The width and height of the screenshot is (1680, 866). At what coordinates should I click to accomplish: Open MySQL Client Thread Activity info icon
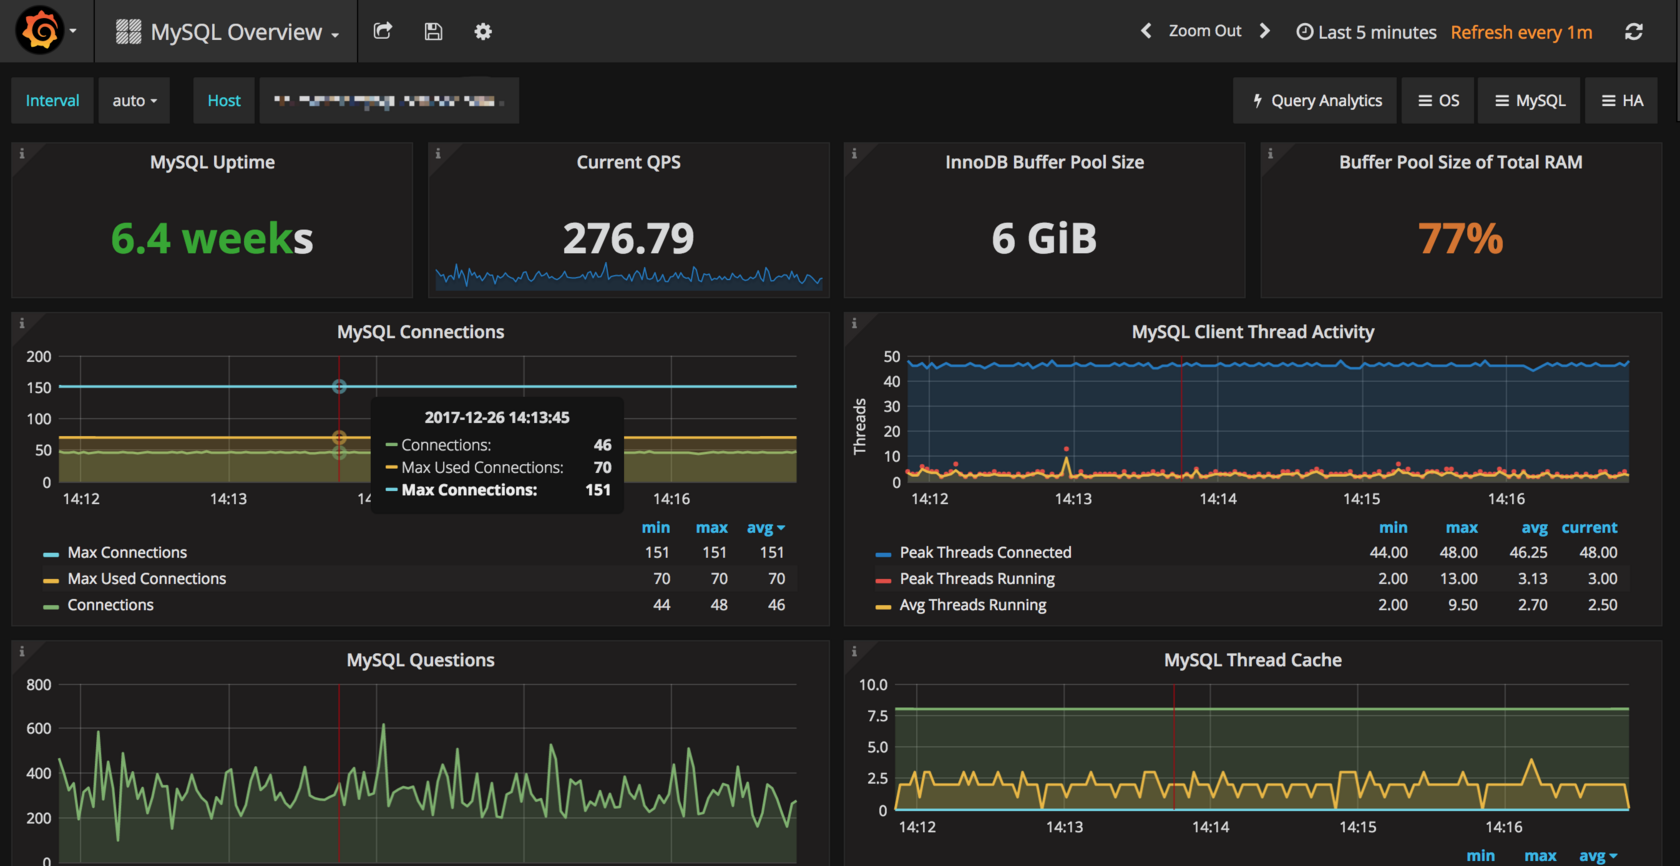(x=854, y=323)
